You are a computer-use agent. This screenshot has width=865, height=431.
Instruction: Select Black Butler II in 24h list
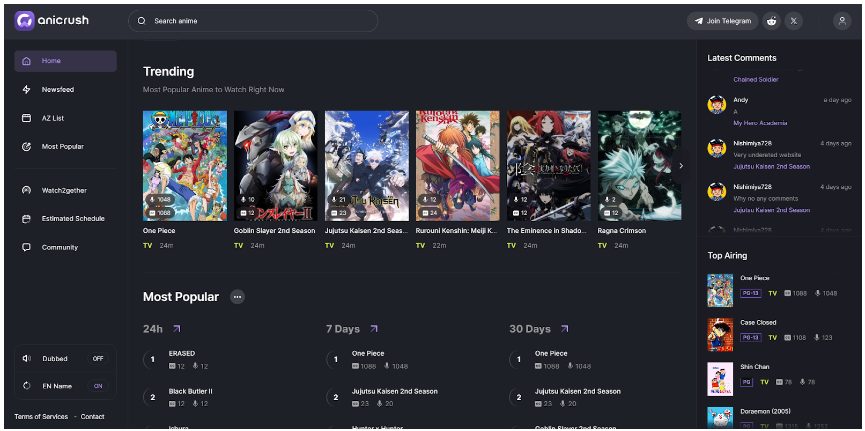[190, 391]
